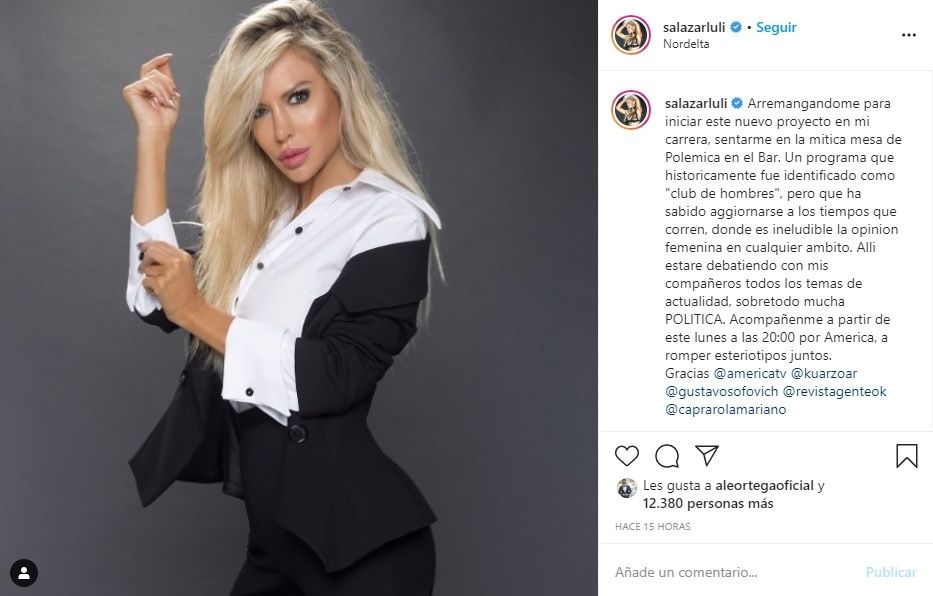Visit @kuarzoar mentioned profile

tap(824, 374)
